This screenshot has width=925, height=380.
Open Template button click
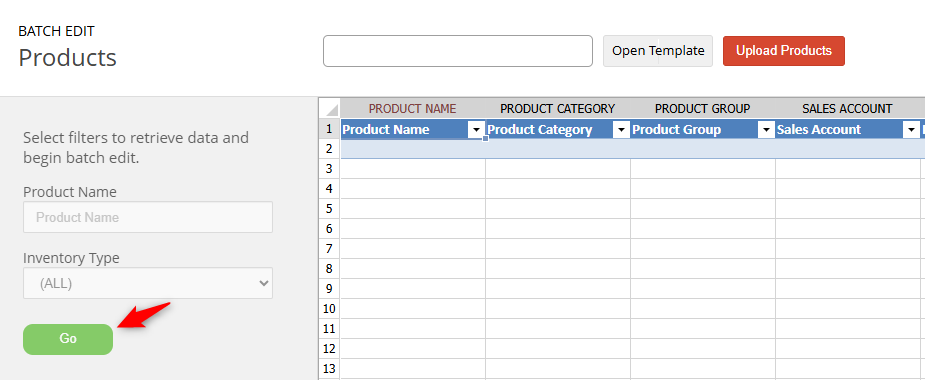[x=658, y=51]
